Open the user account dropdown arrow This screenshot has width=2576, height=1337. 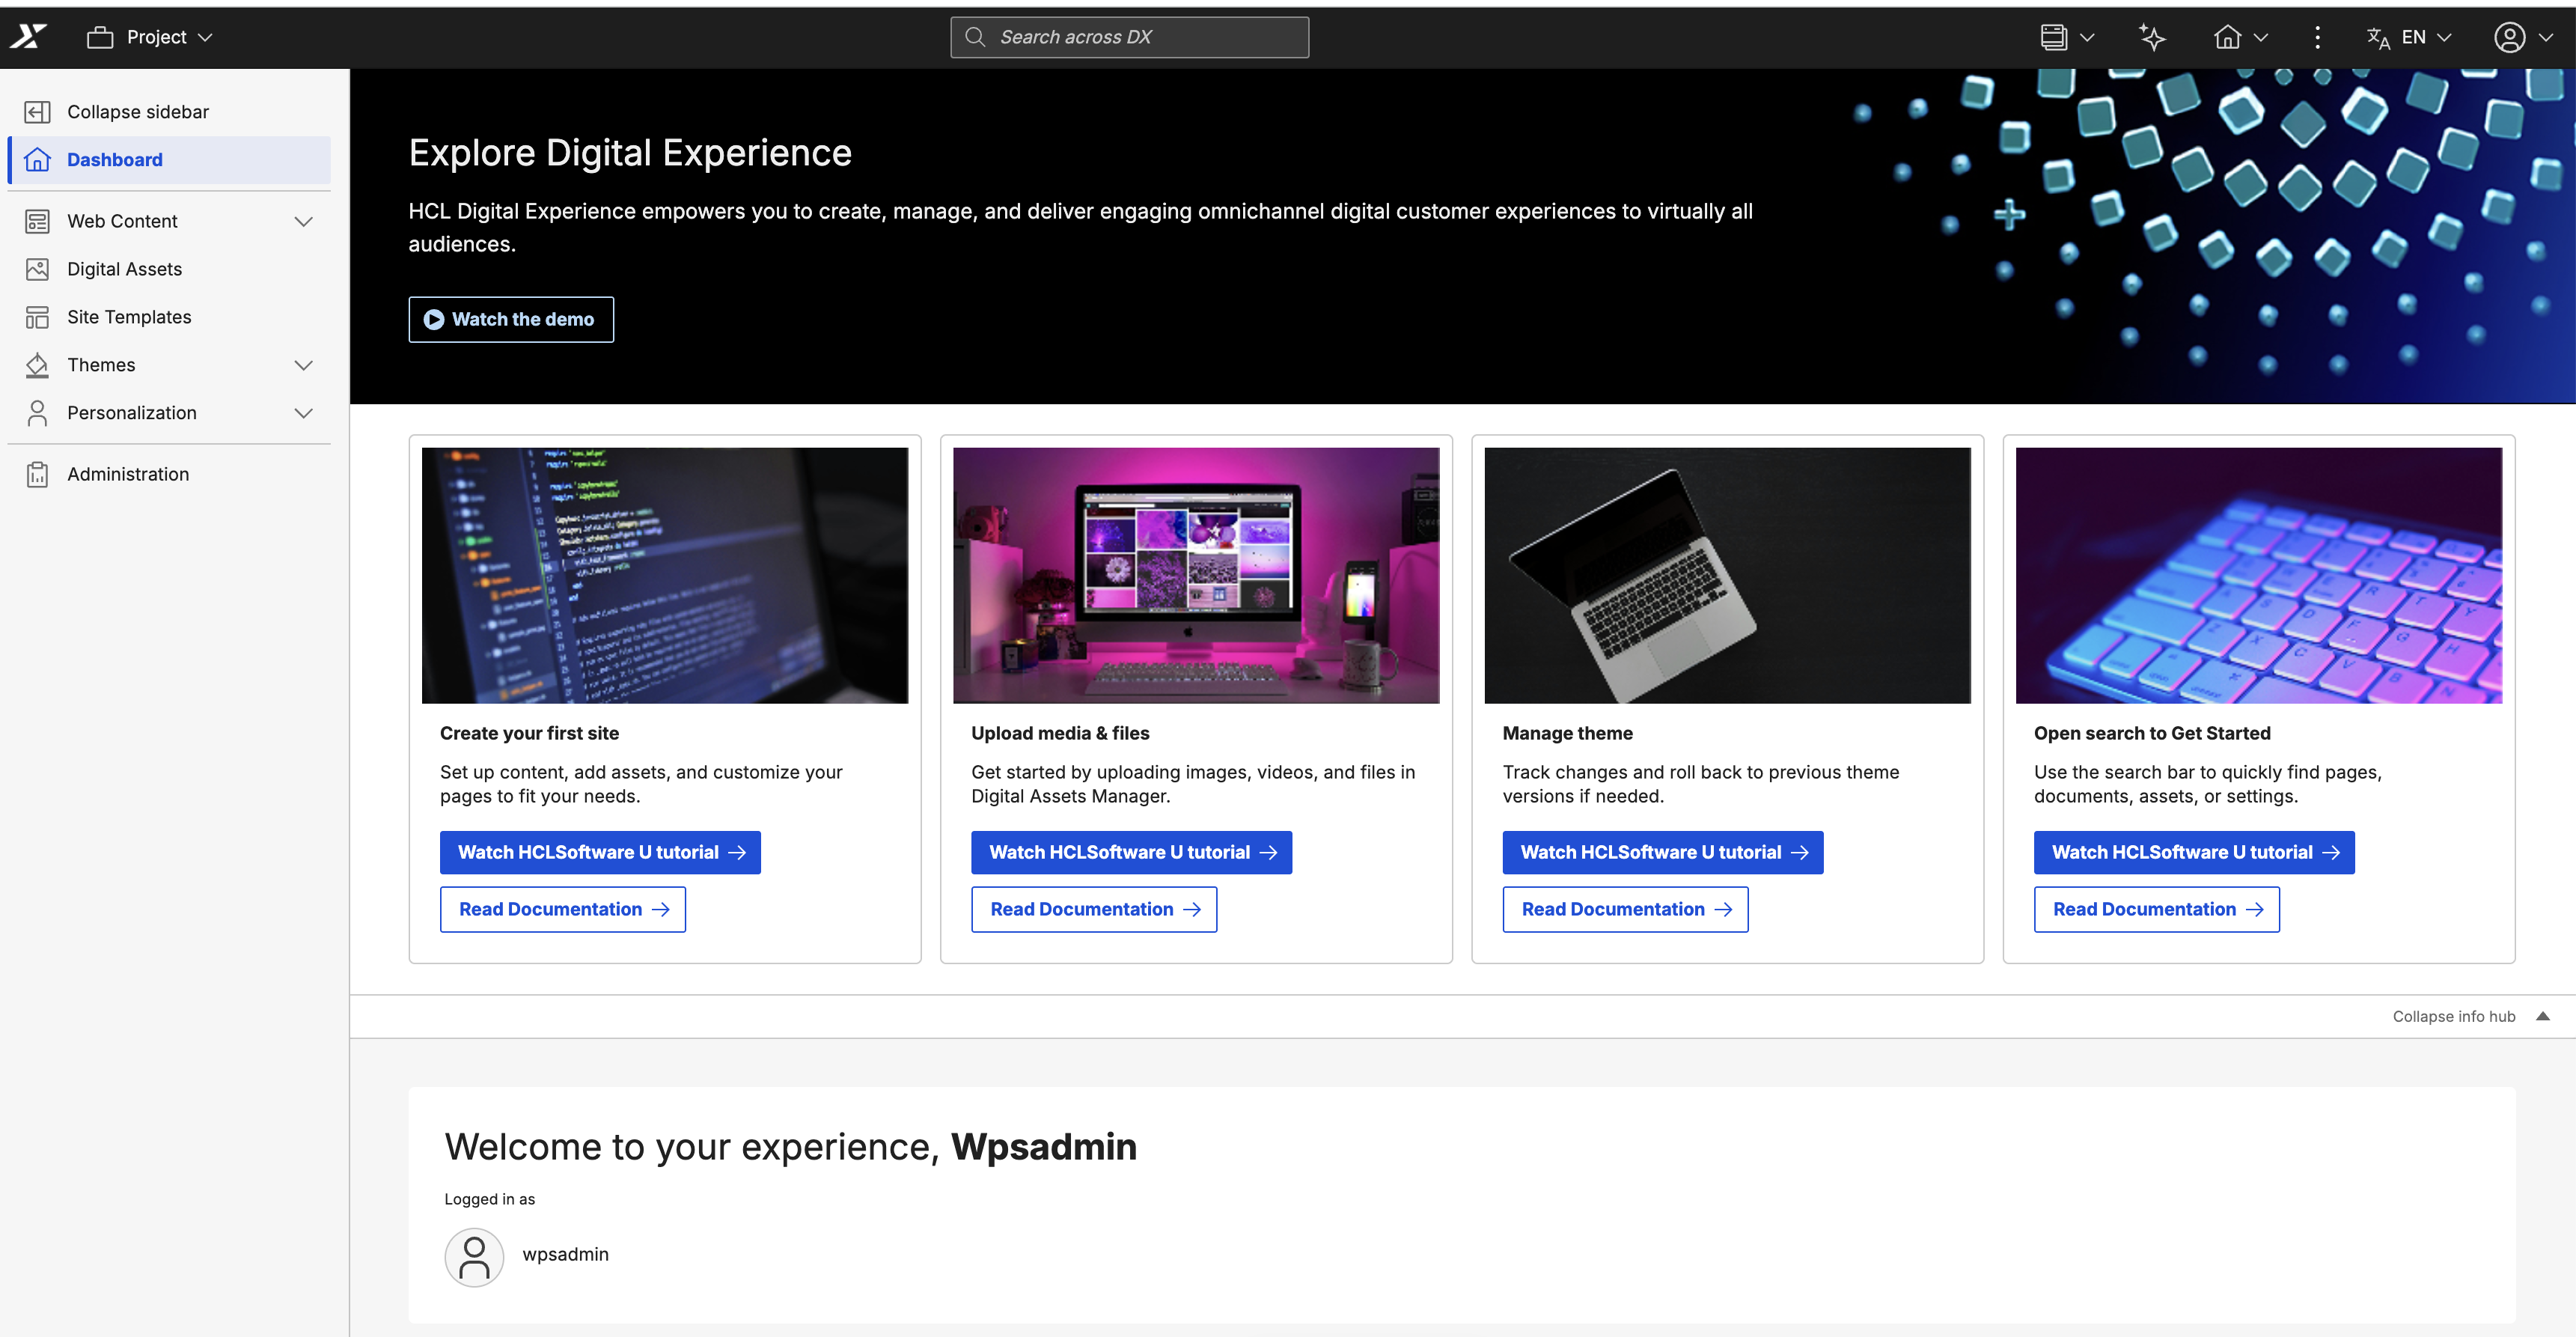(2545, 37)
